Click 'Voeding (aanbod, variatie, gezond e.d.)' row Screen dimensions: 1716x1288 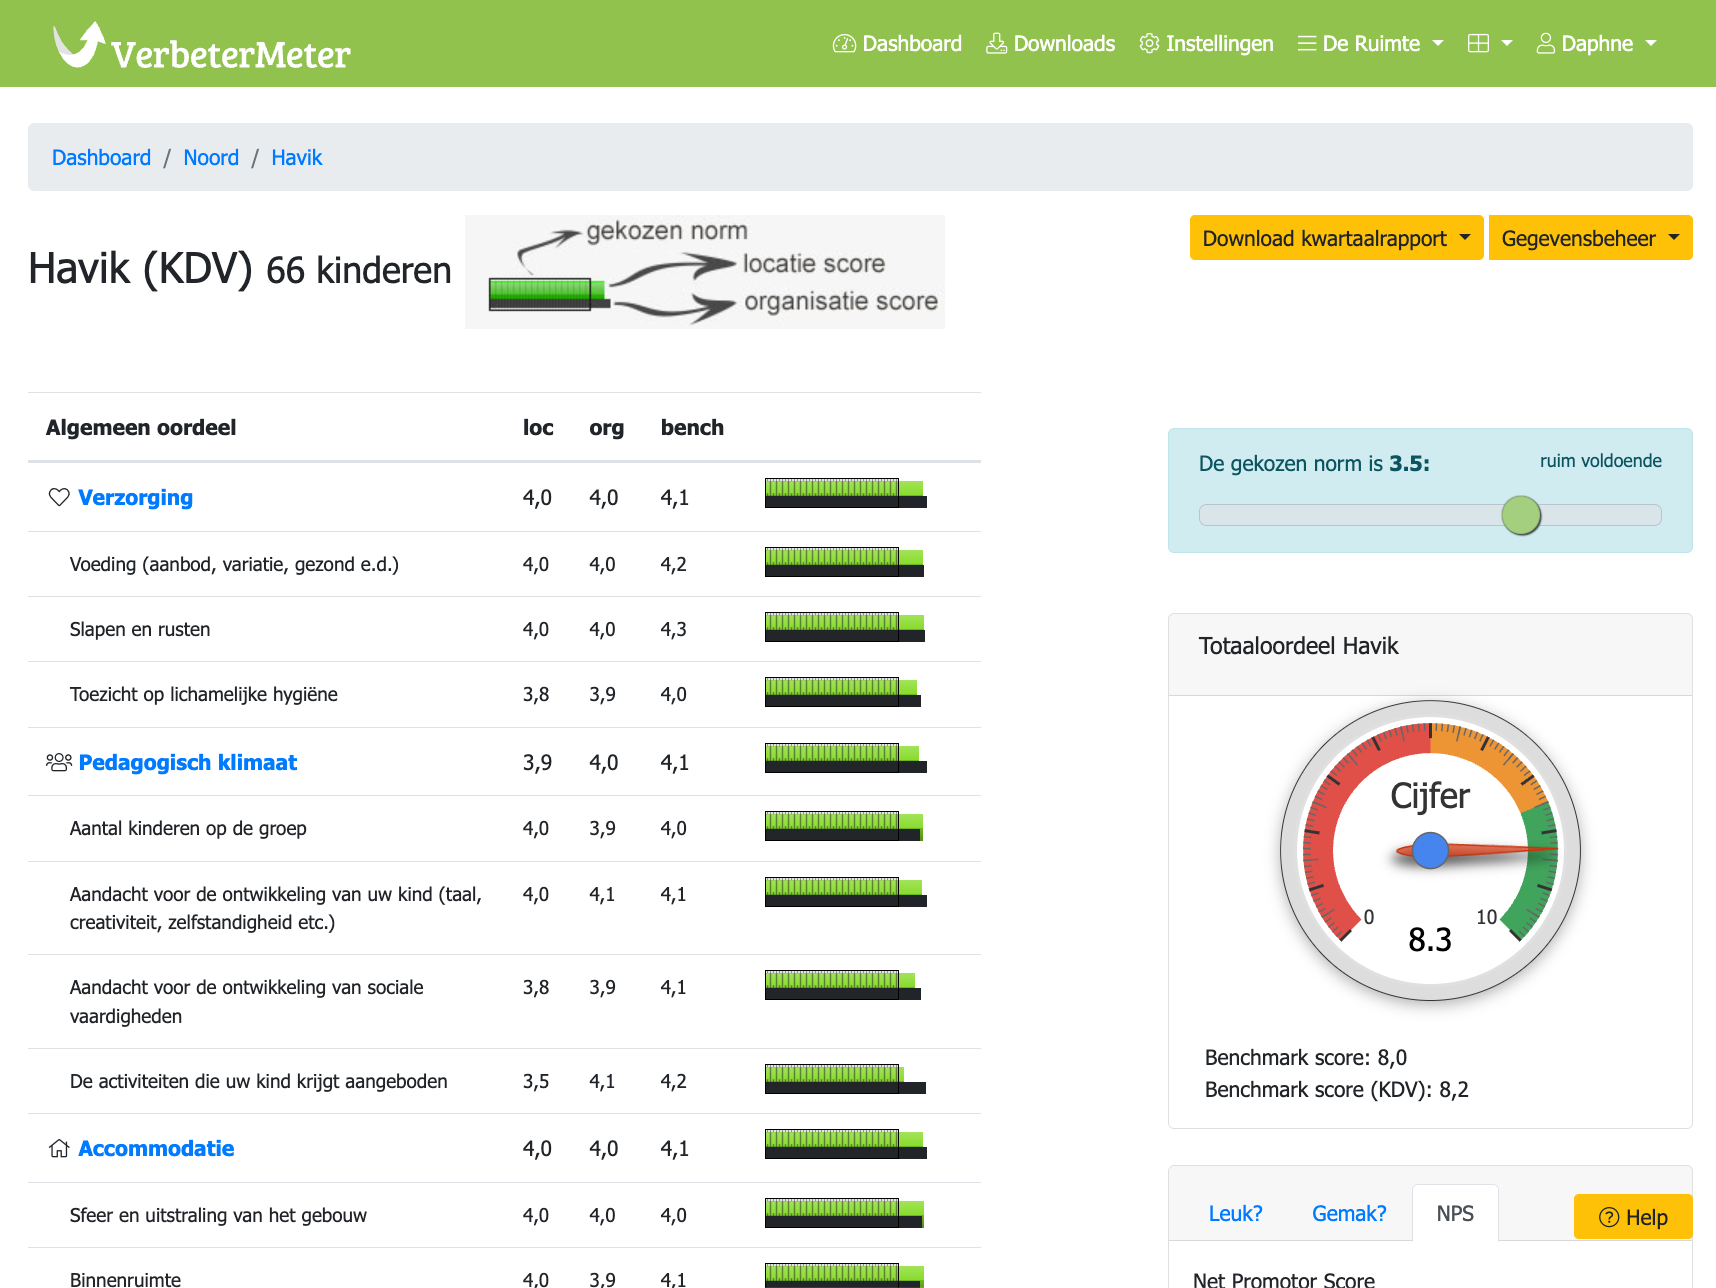click(x=504, y=564)
